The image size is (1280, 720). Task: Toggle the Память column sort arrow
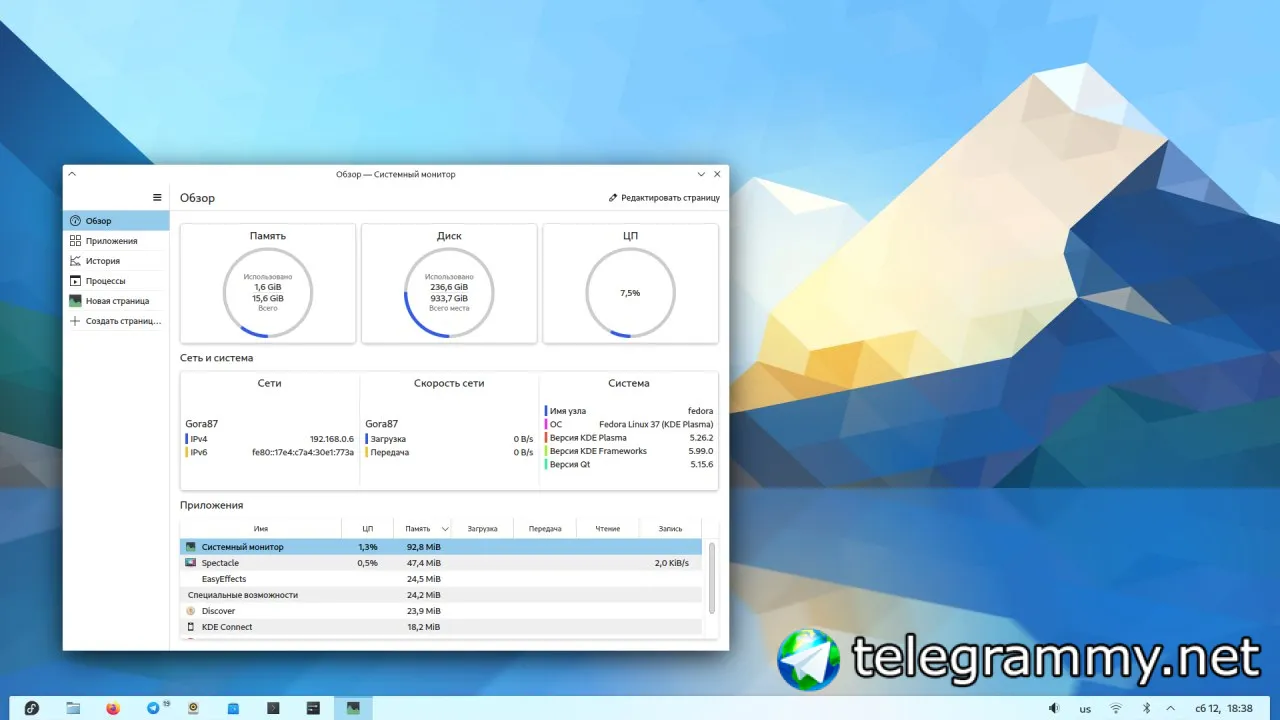(x=445, y=529)
